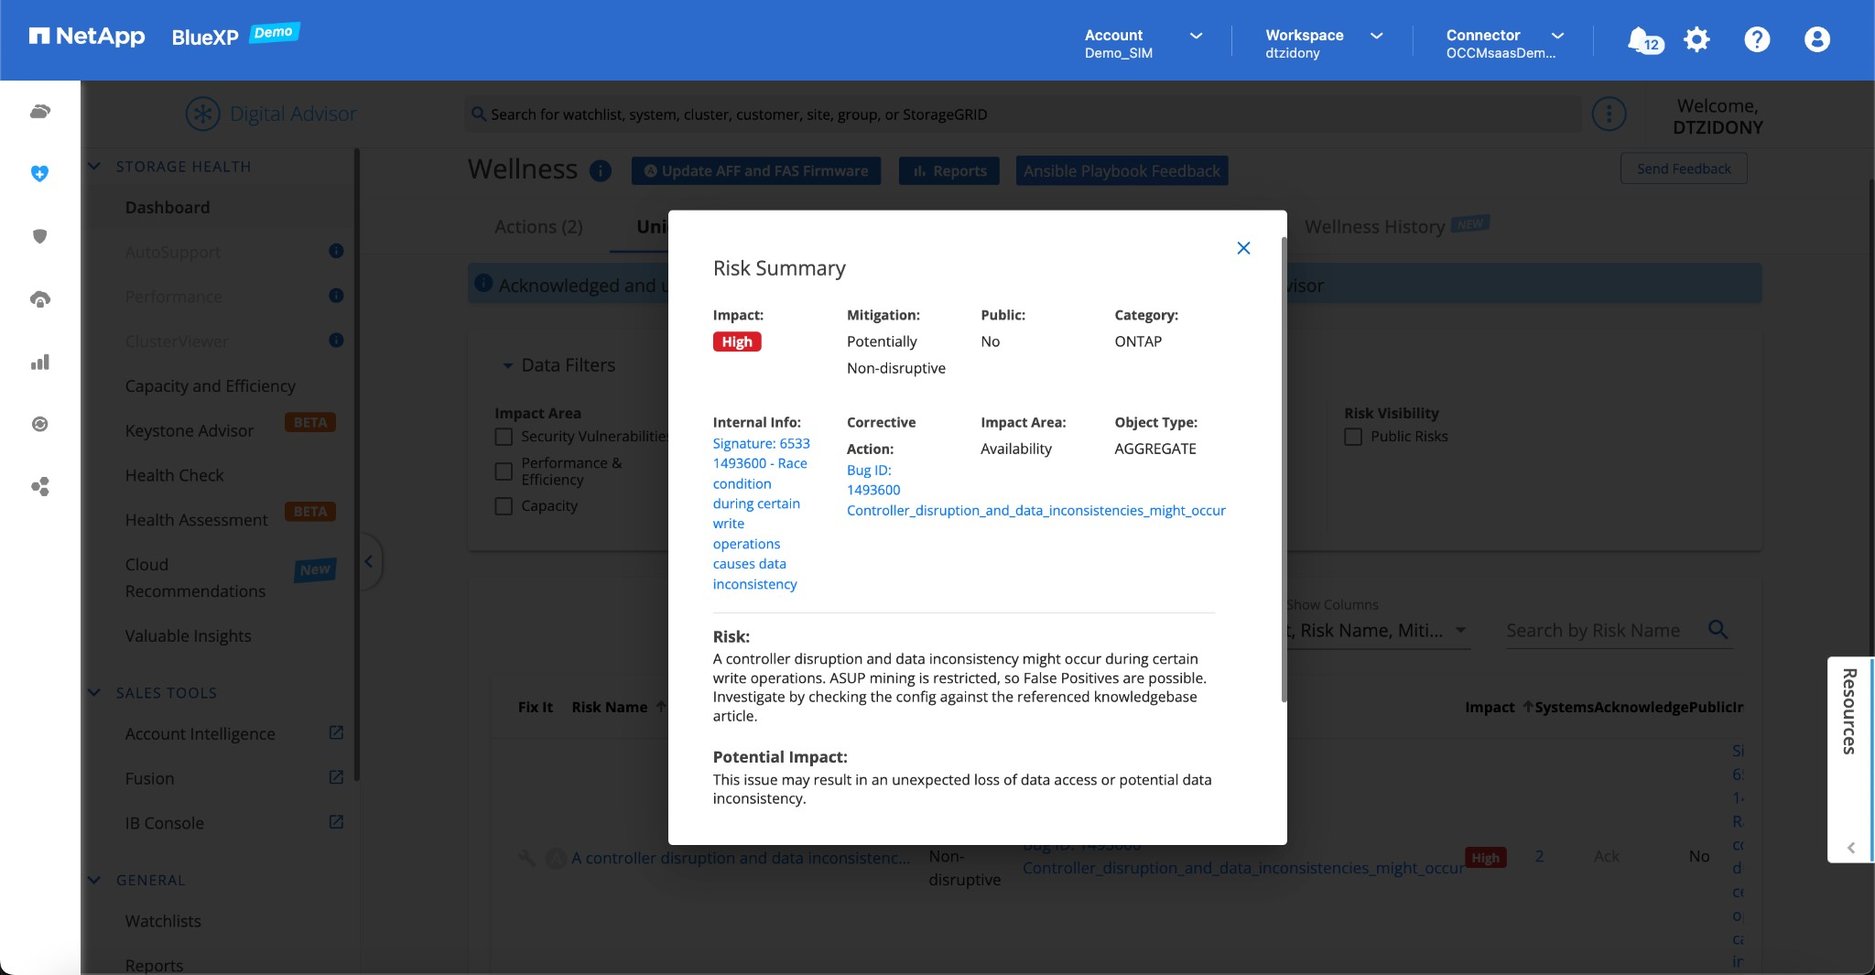Viewport: 1875px width, 975px height.
Task: Toggle Performance & Efficiency checkbox
Action: 504,471
